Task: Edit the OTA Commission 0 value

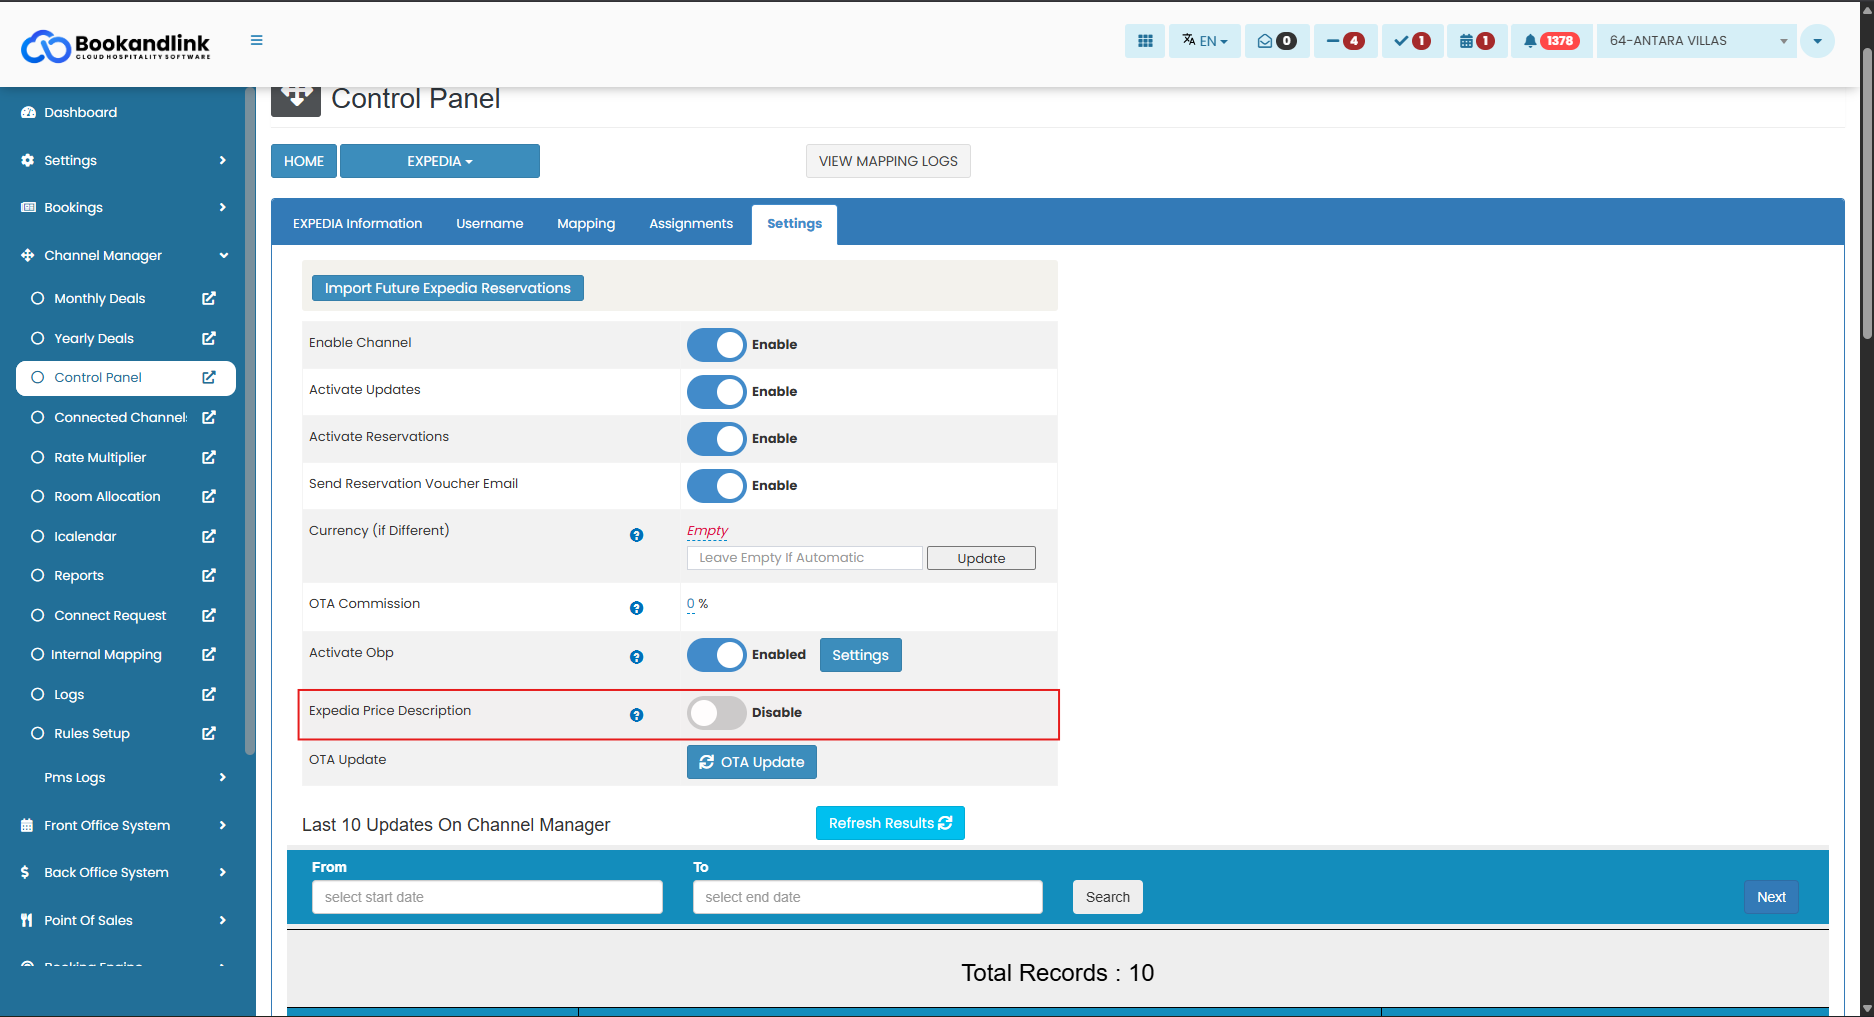Action: (691, 604)
